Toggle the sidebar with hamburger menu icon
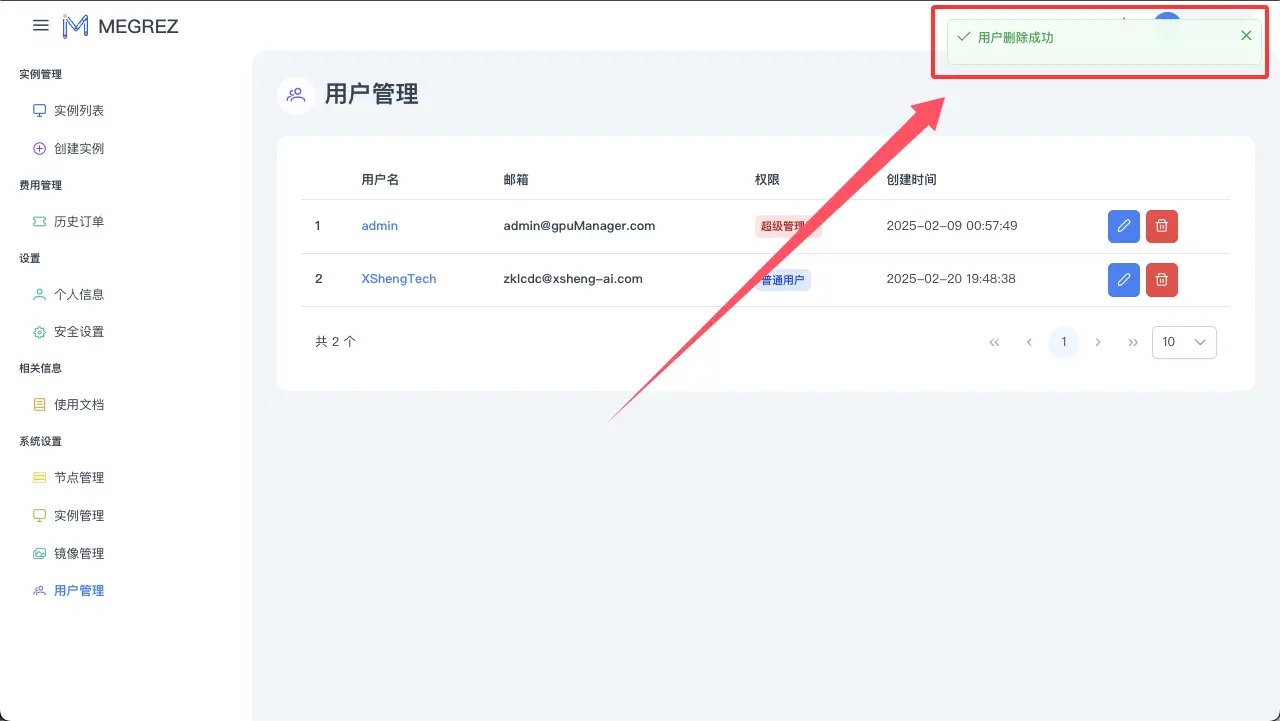 (40, 26)
